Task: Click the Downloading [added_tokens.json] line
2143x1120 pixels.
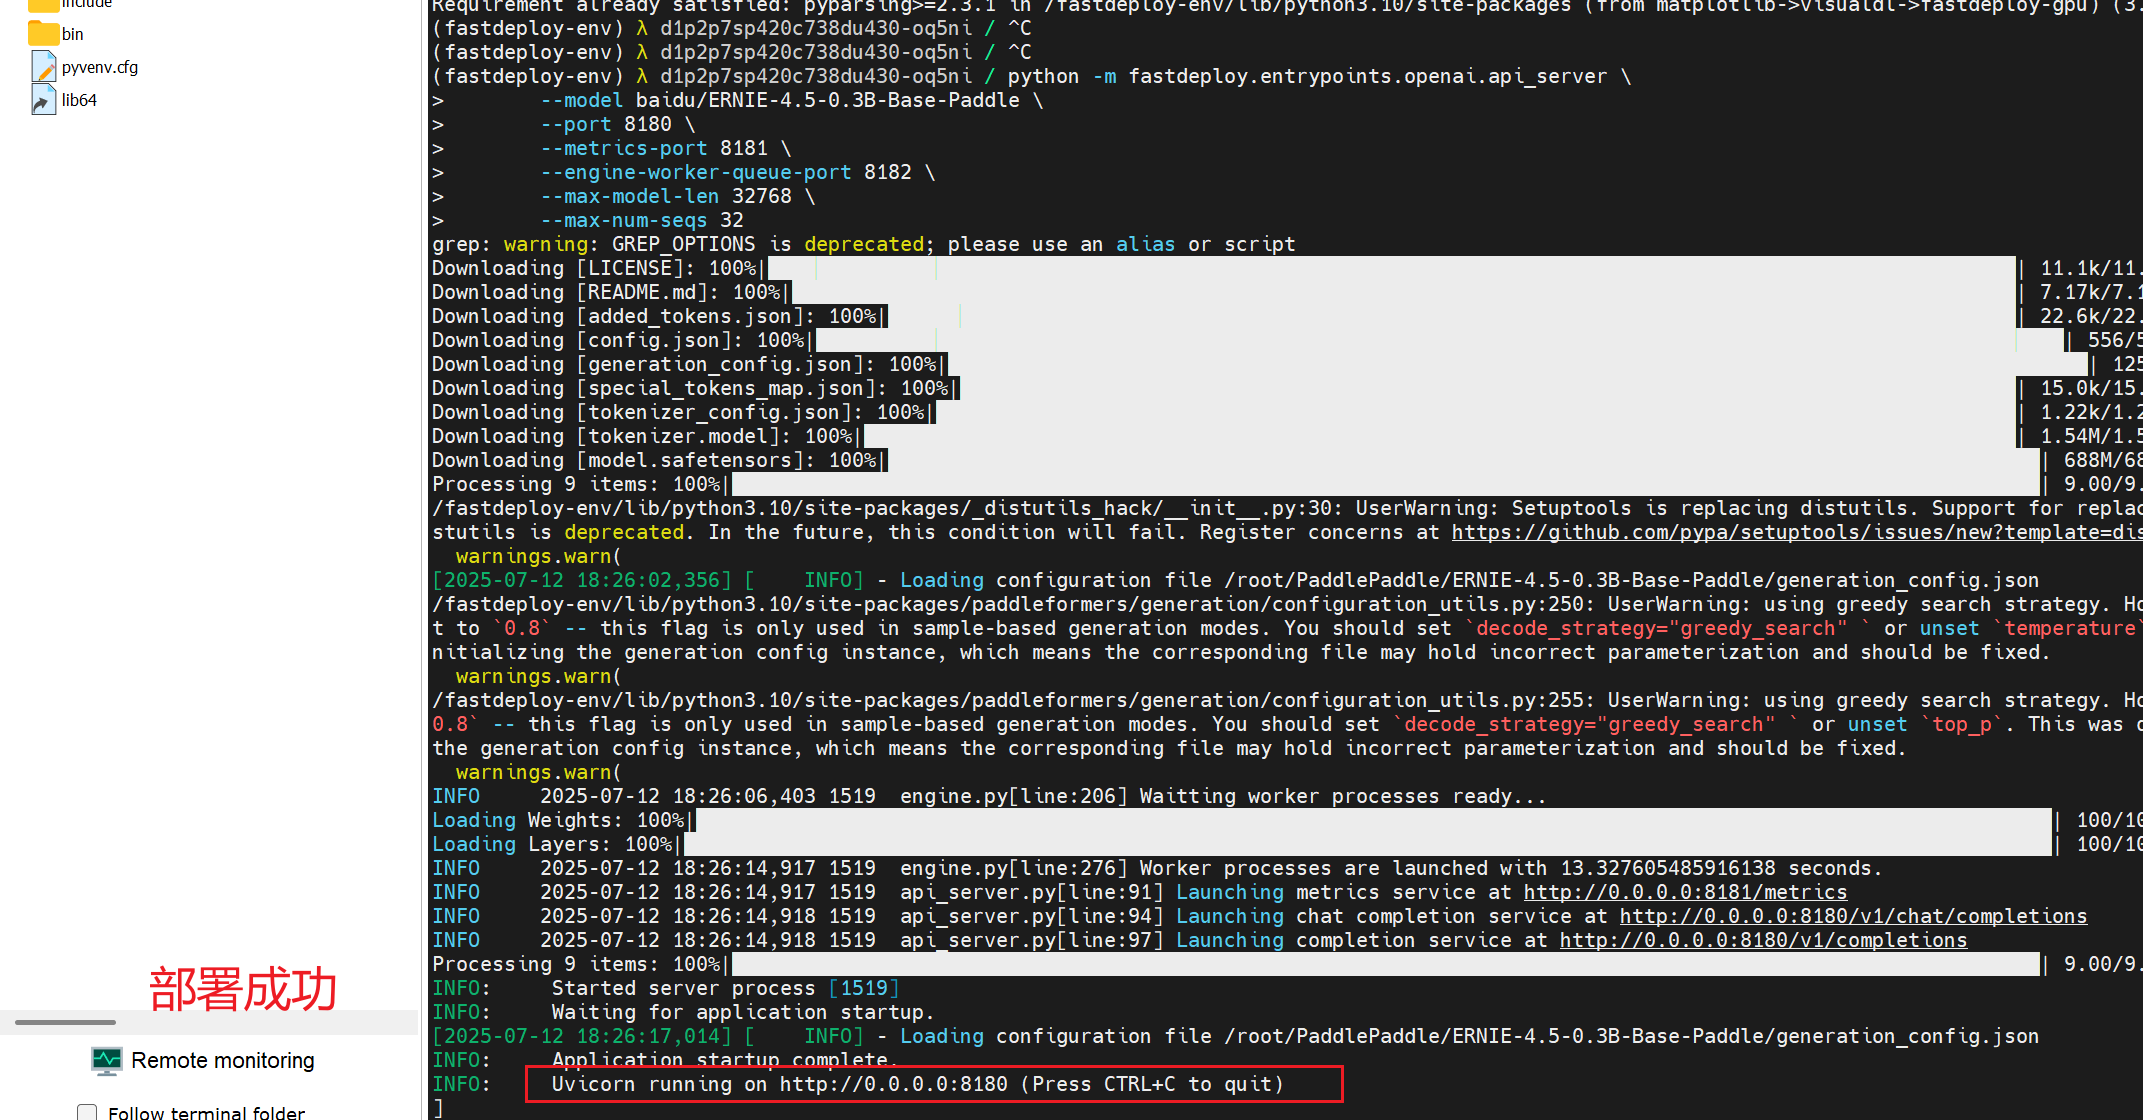Action: [1287, 317]
